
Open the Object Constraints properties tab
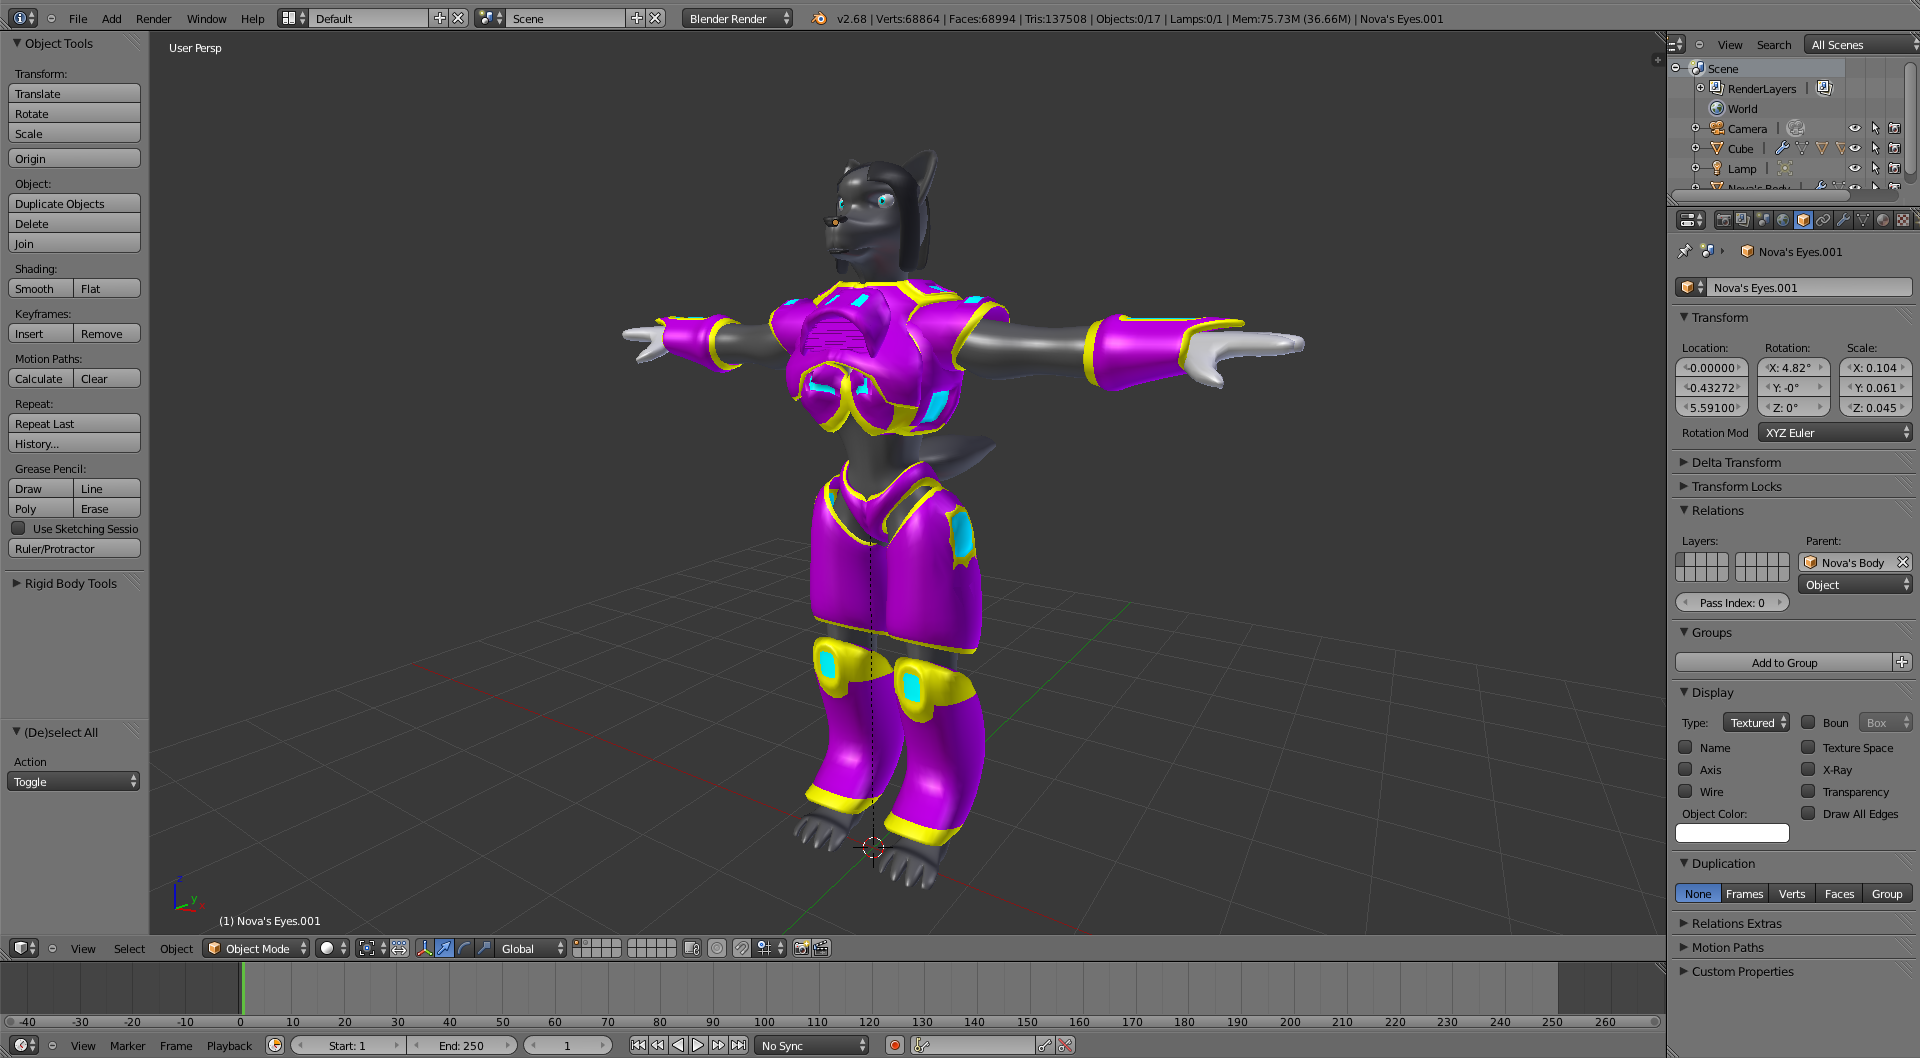[1823, 220]
